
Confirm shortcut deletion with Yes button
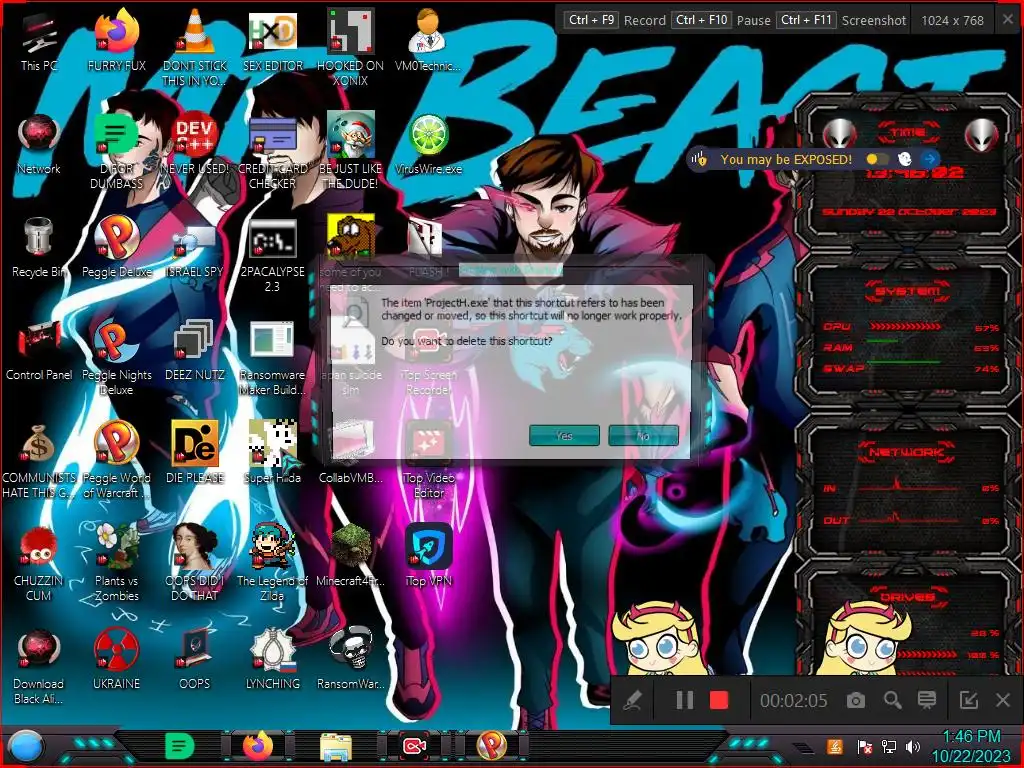coord(564,436)
